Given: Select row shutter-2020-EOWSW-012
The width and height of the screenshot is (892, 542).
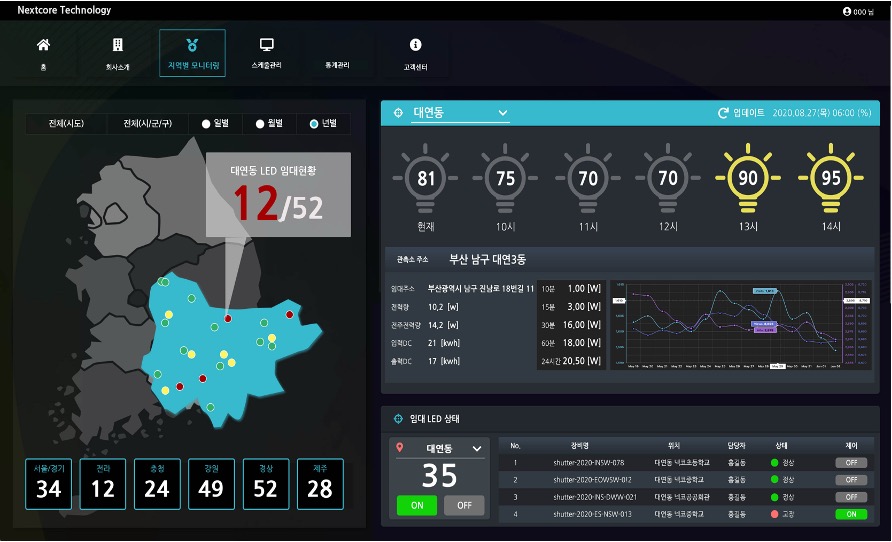Looking at the screenshot, I should pos(686,479).
